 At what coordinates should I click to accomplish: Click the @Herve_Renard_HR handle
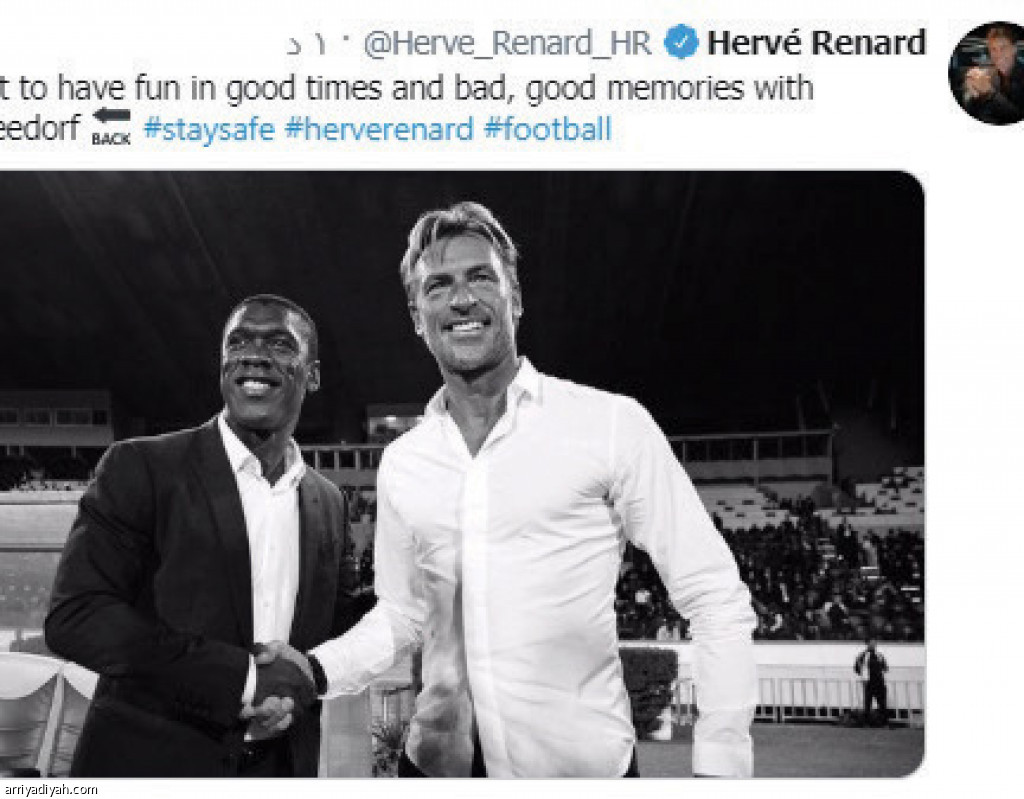pyautogui.click(x=507, y=43)
